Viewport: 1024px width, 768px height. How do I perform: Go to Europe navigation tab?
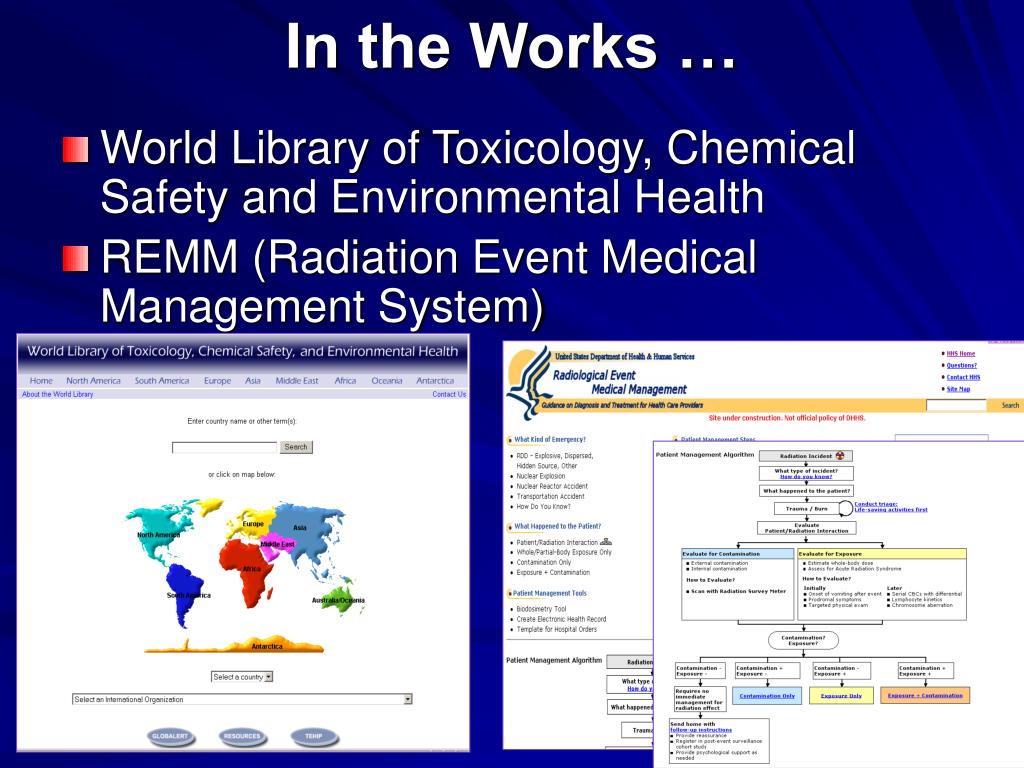217,381
